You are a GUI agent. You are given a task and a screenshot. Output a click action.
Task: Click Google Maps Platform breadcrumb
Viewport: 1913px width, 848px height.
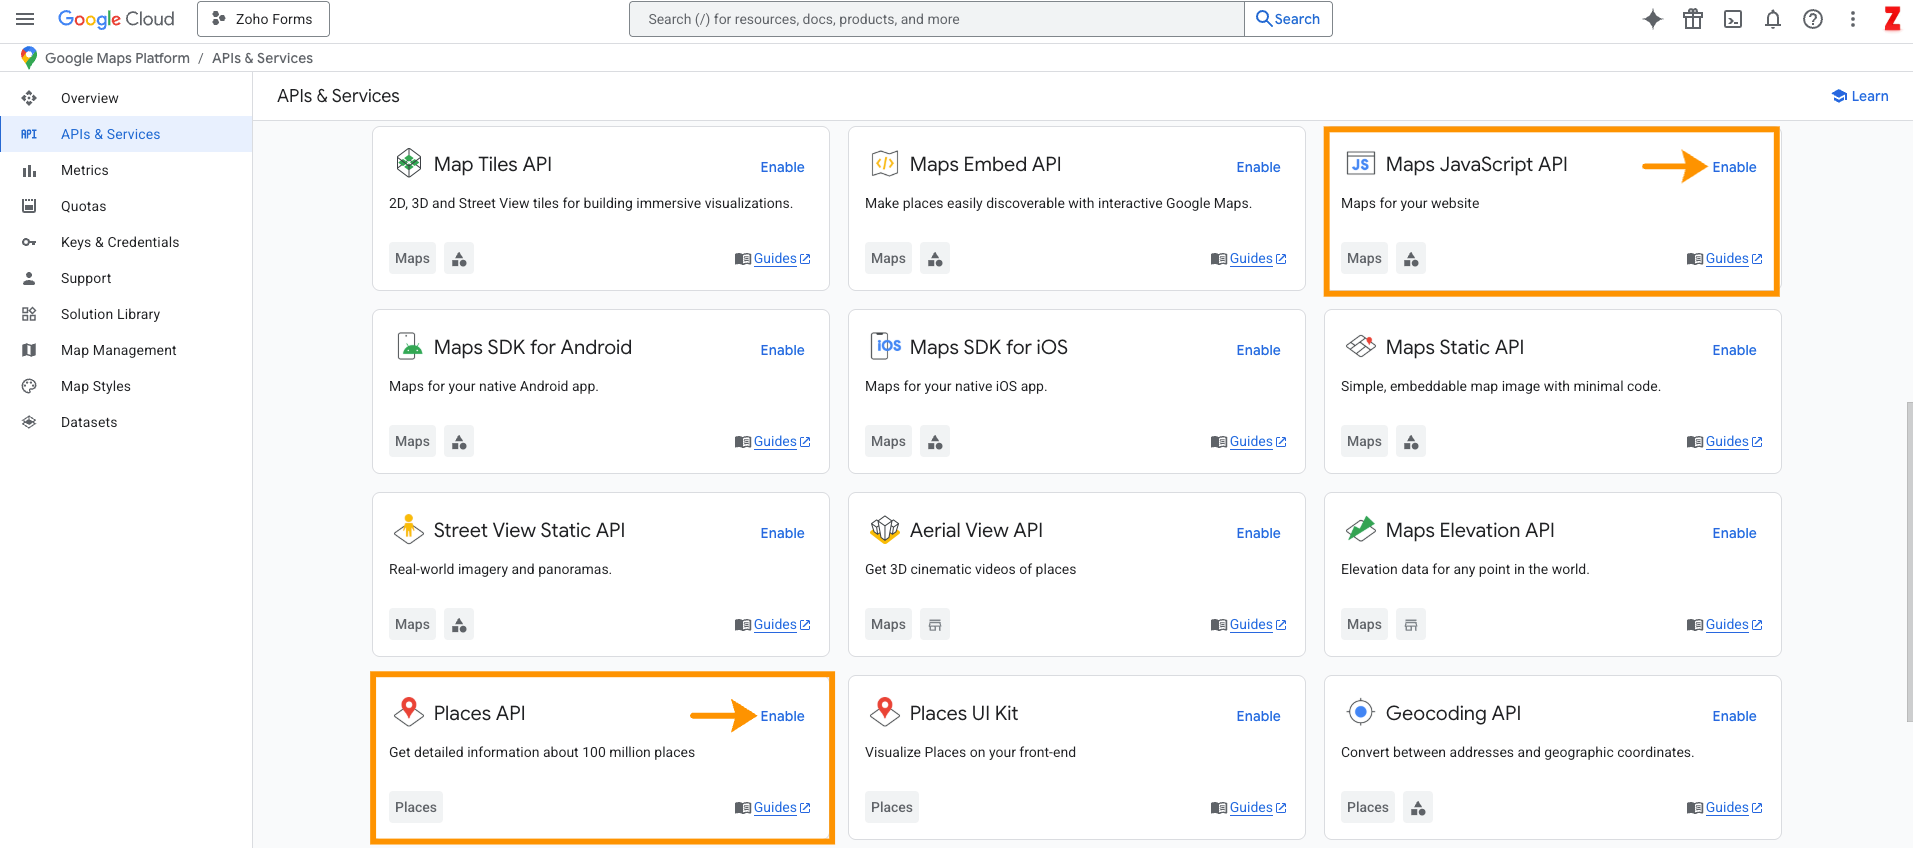coord(117,58)
